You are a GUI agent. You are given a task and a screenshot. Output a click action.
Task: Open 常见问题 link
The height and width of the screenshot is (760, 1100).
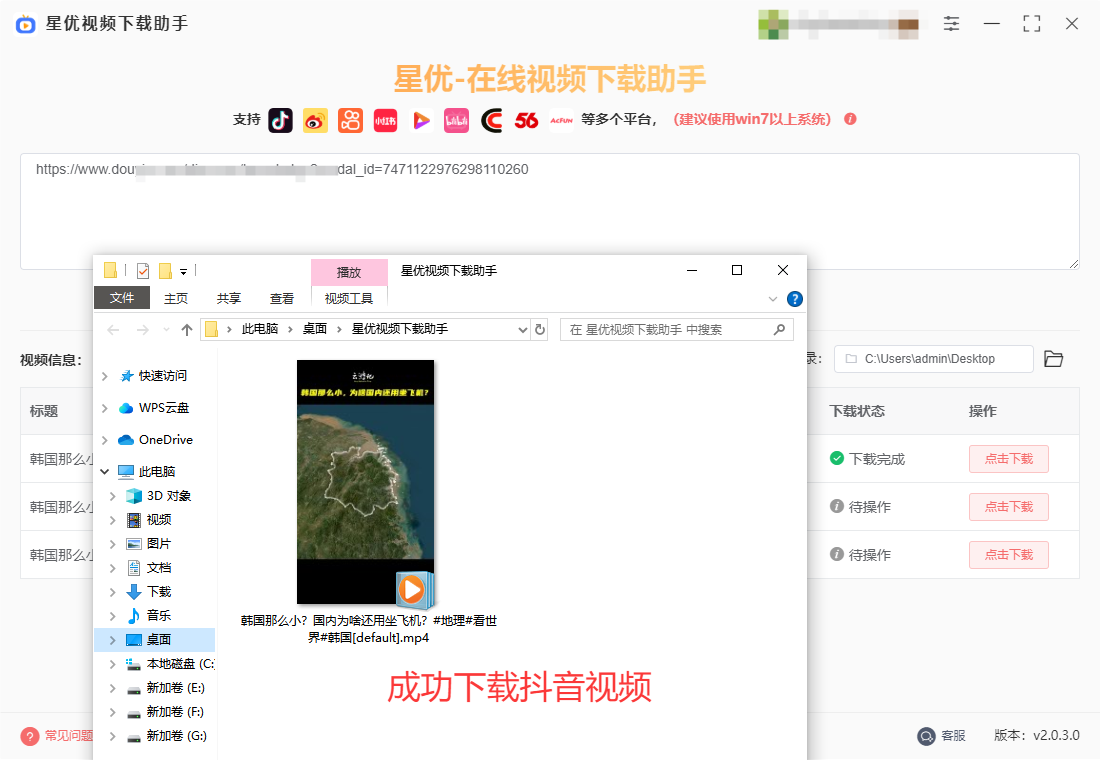click(x=69, y=735)
